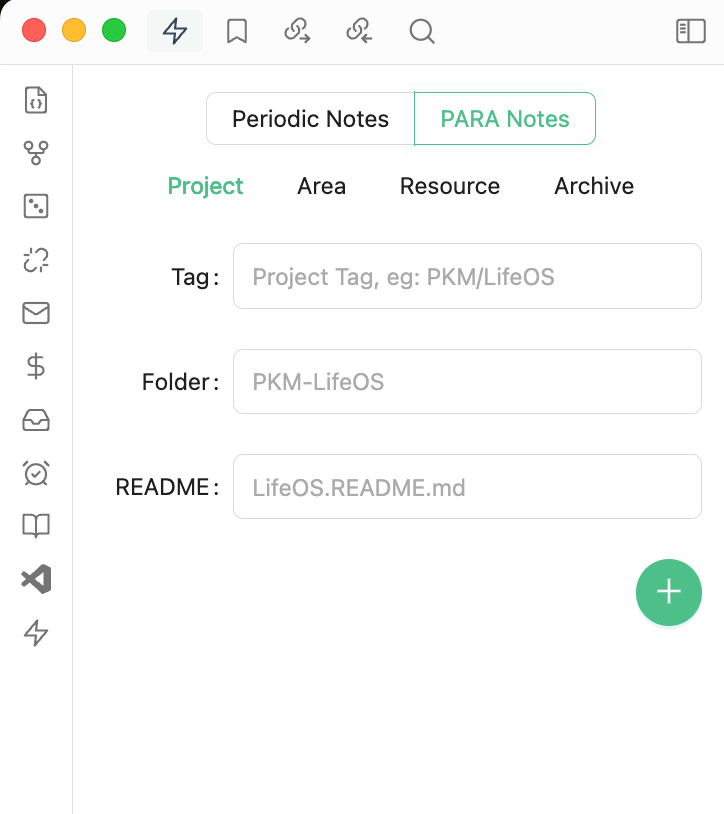The image size is (724, 814).
Task: Click the broken link icon
Action: click(36, 260)
